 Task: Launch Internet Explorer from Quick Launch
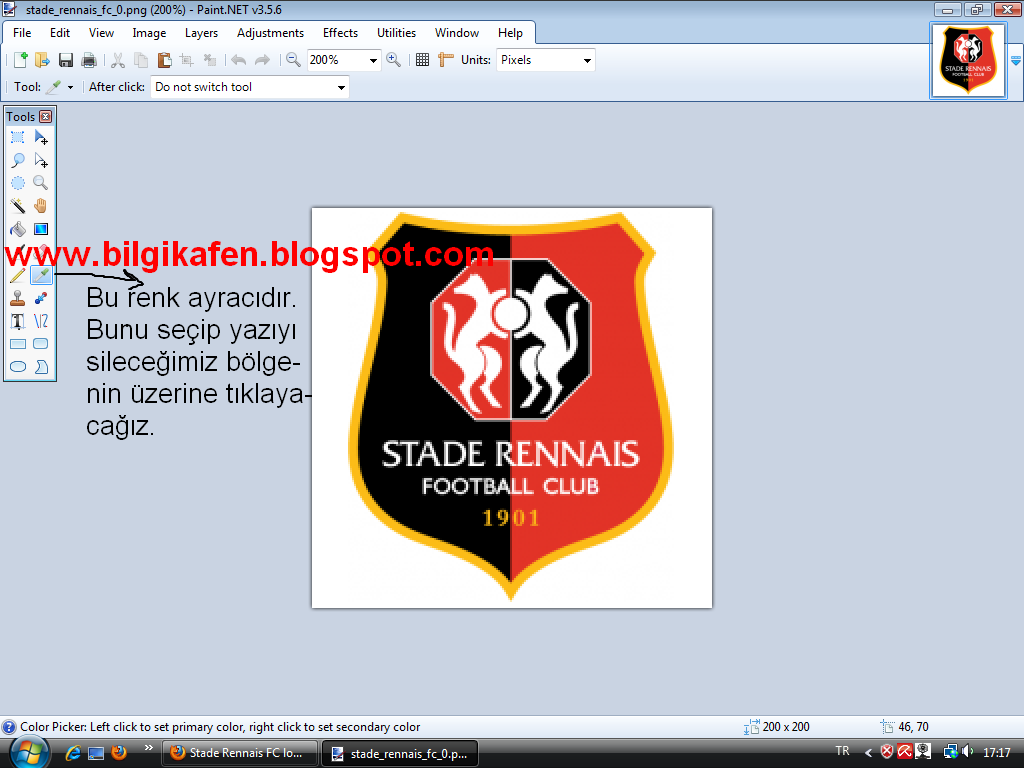(72, 753)
